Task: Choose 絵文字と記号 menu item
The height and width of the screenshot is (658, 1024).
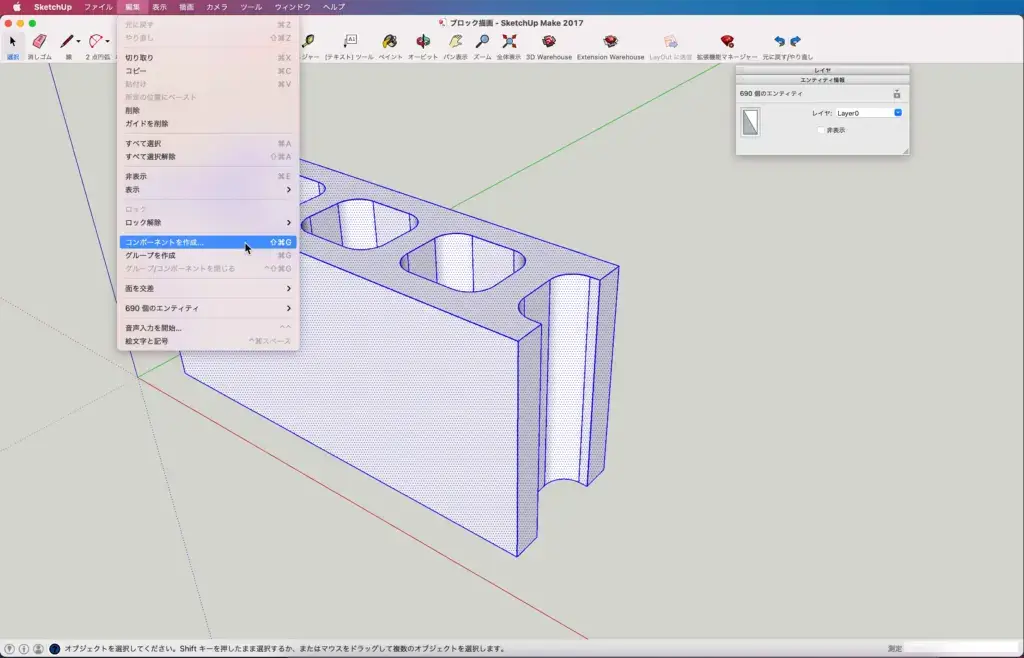Action: 208,341
